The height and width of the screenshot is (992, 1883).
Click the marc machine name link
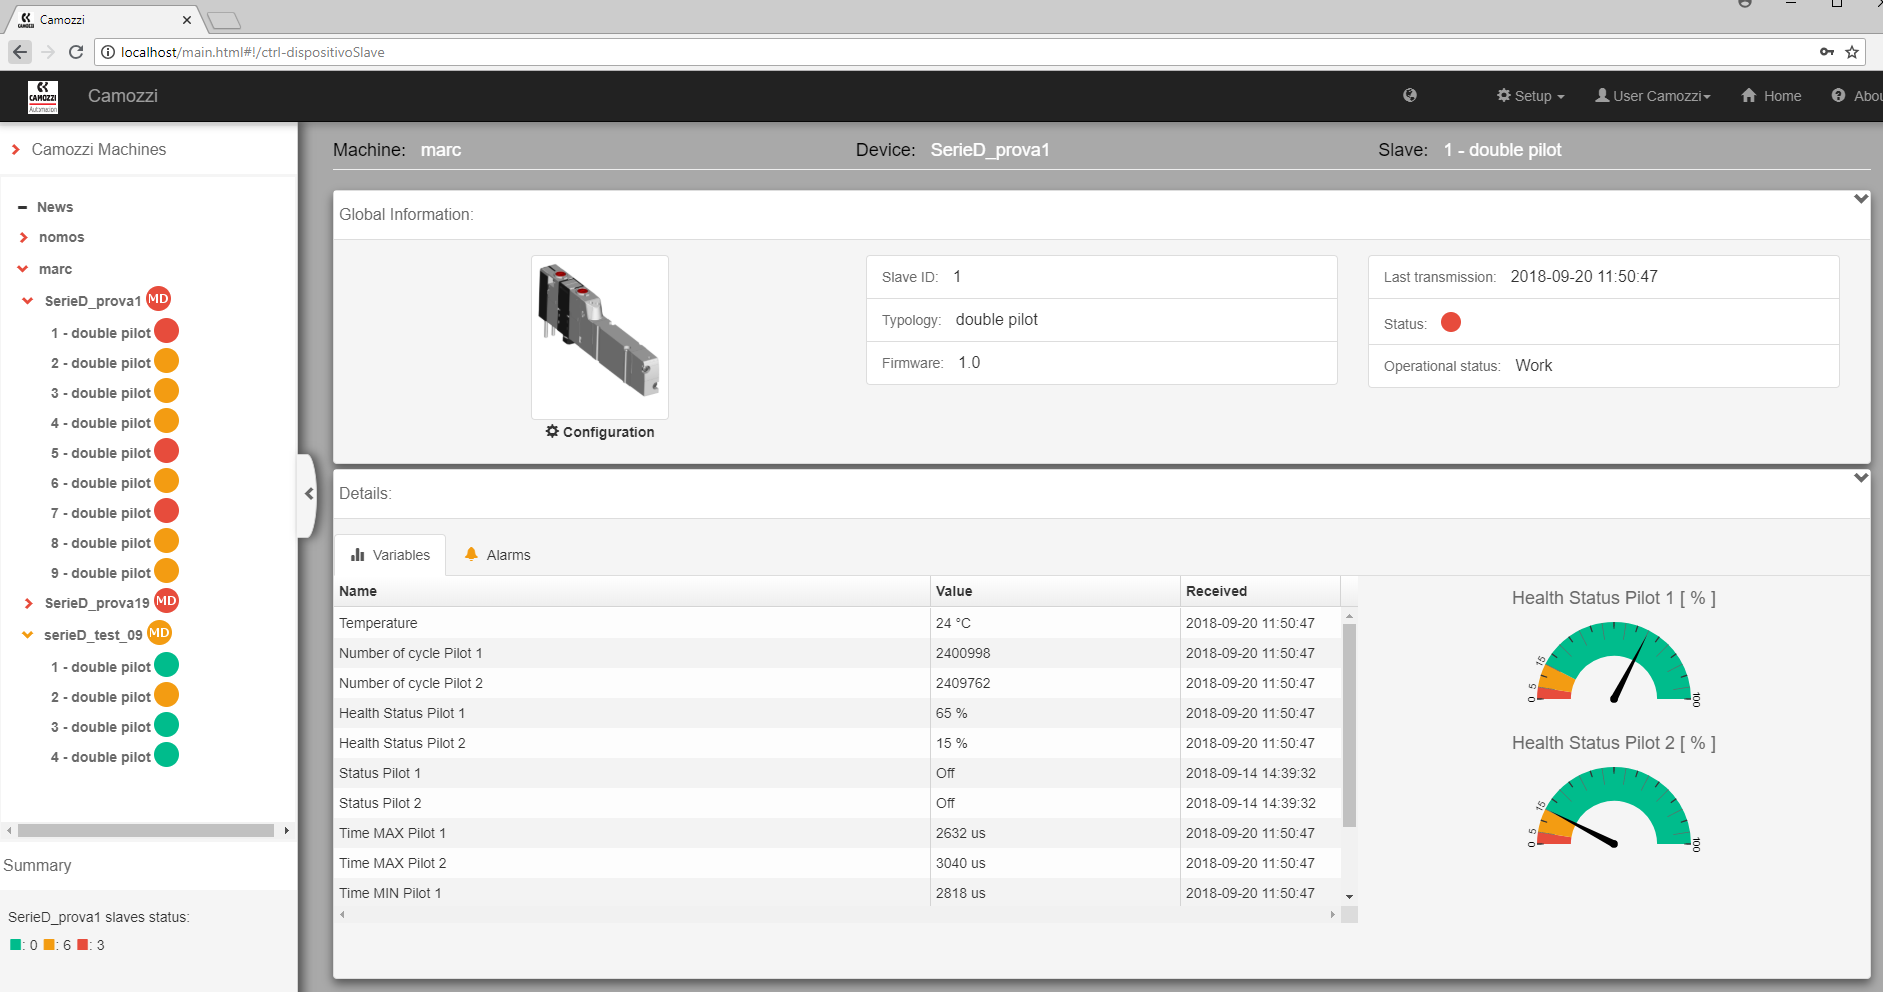point(441,150)
